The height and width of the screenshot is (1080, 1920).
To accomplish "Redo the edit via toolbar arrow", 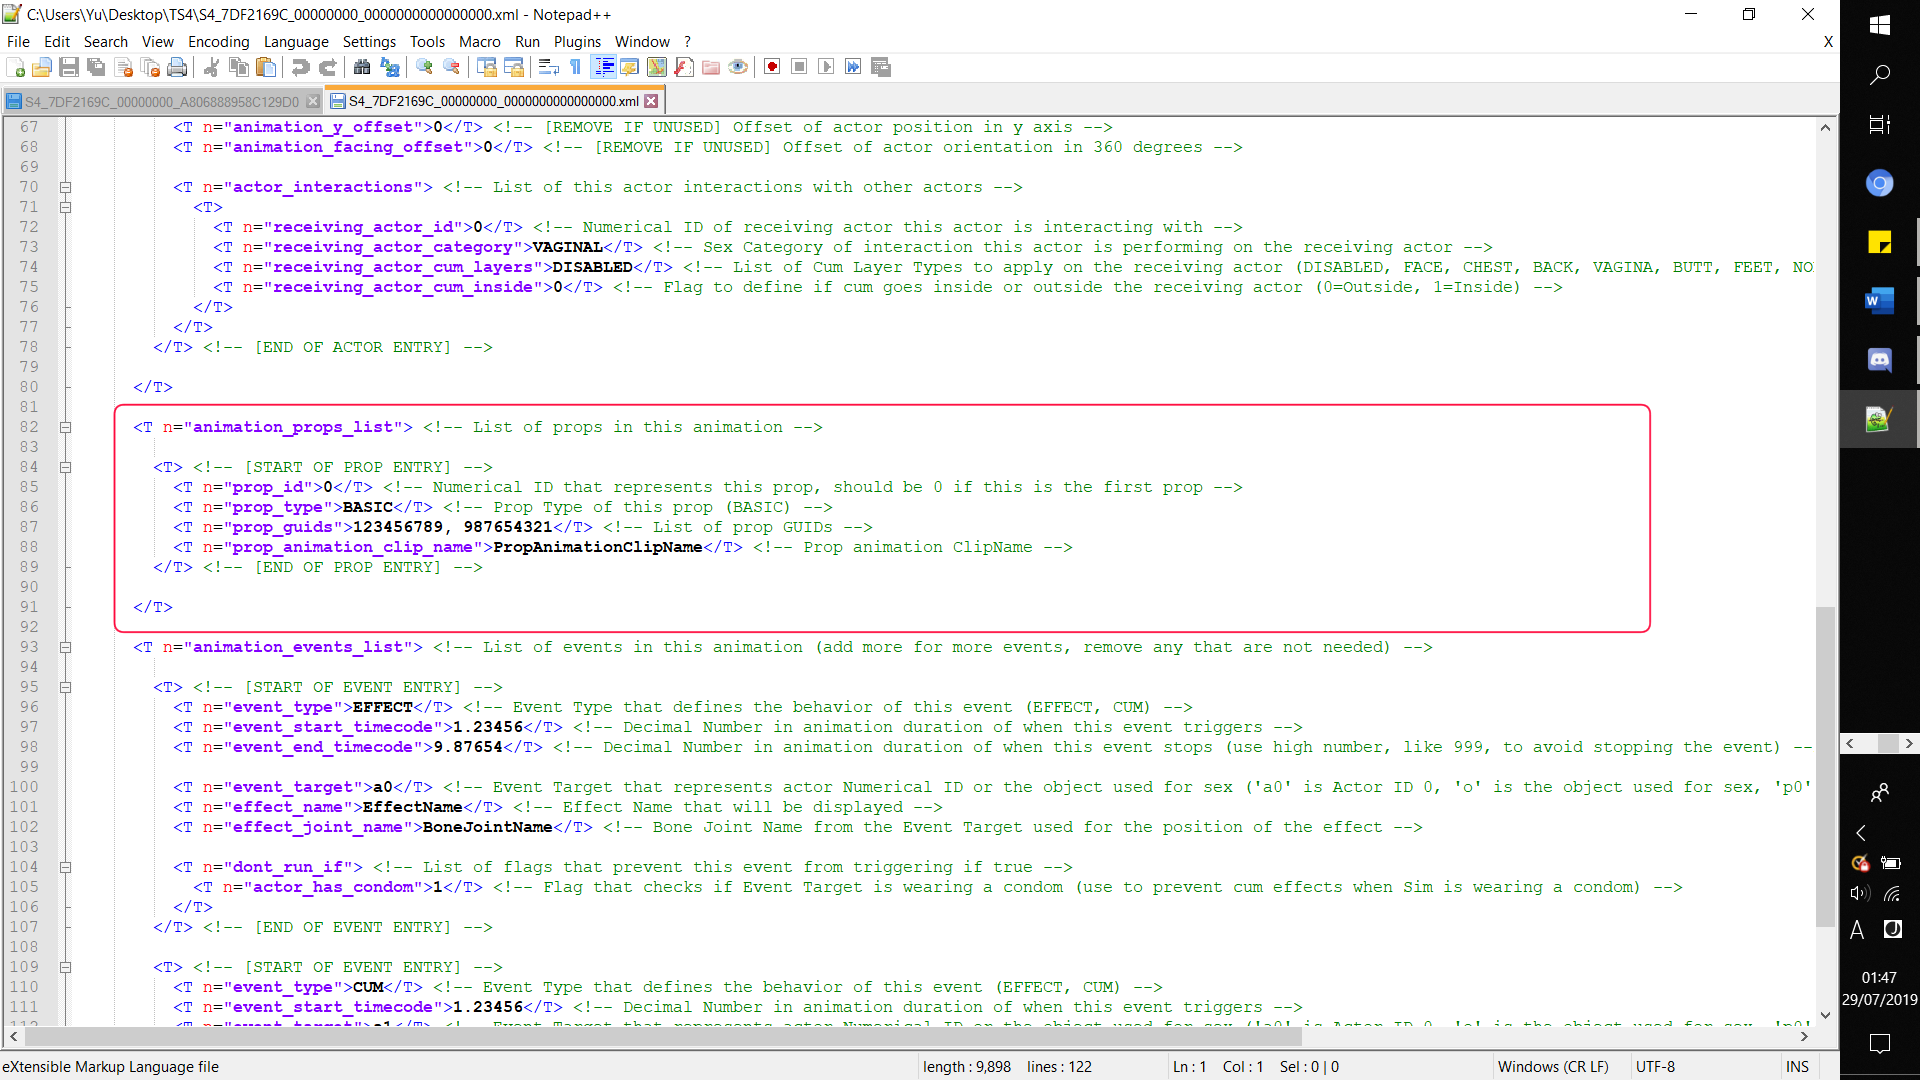I will coord(327,67).
